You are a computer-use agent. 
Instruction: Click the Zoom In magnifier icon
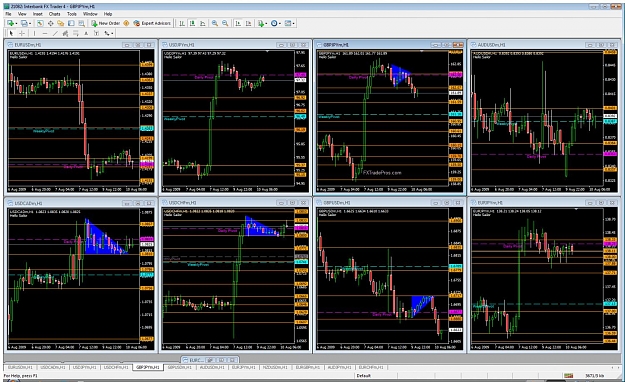(214, 23)
